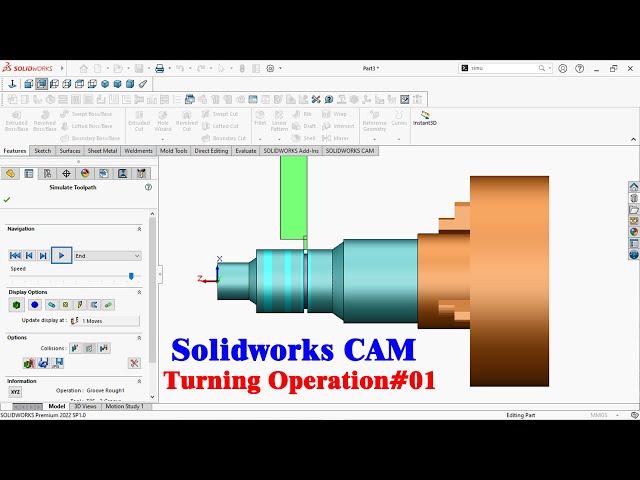Viewport: 640px width, 480px height.
Task: Open the Print dropdown arrow
Action: click(169, 69)
